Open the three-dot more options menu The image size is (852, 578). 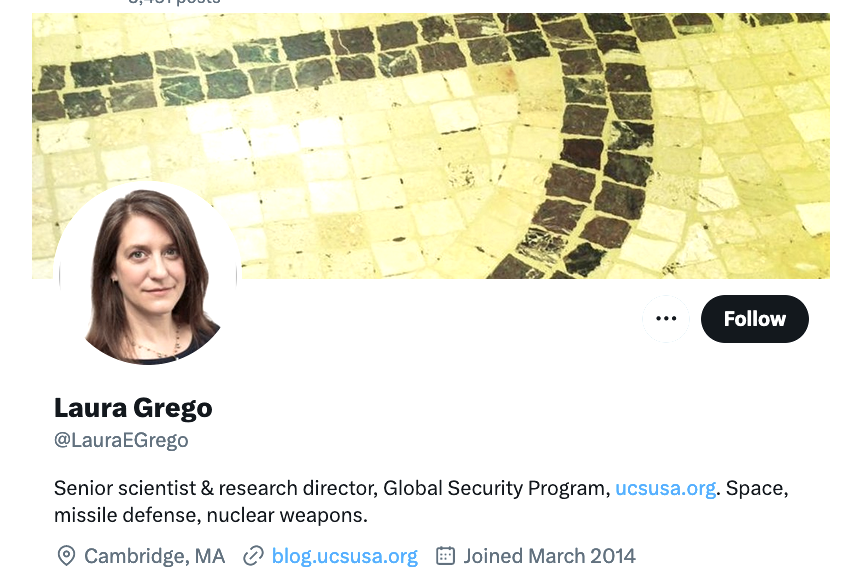point(666,319)
